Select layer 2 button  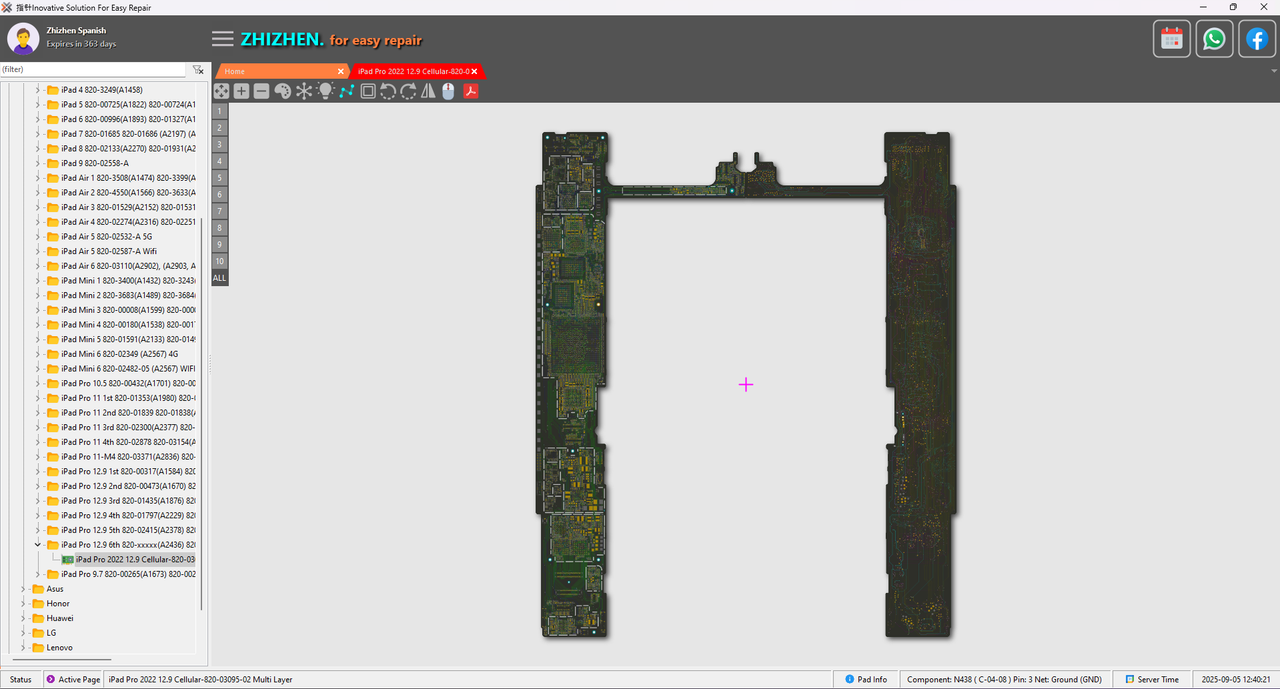click(220, 127)
